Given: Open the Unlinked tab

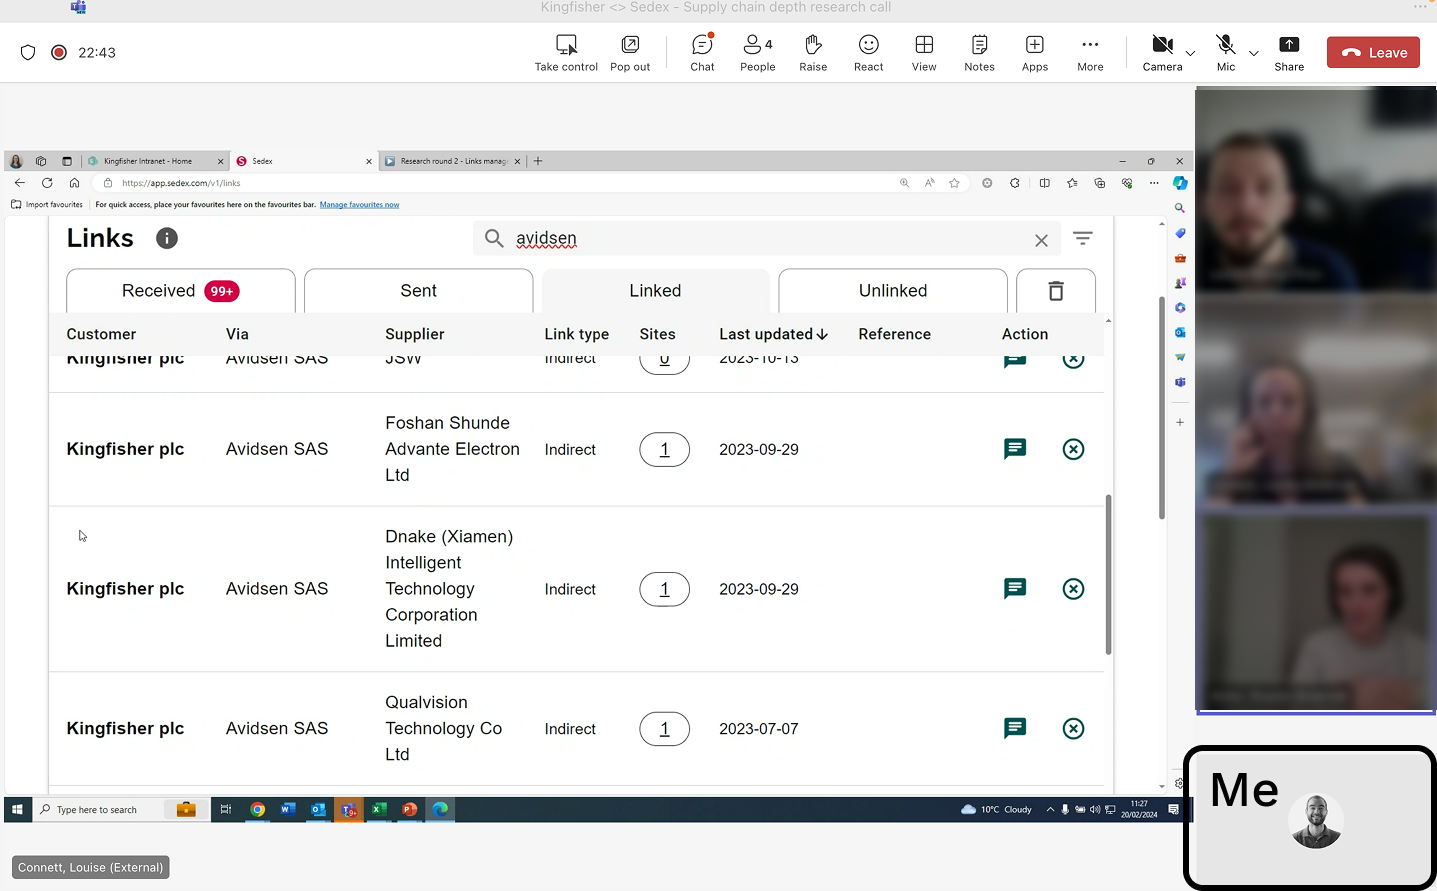Looking at the screenshot, I should pyautogui.click(x=893, y=291).
